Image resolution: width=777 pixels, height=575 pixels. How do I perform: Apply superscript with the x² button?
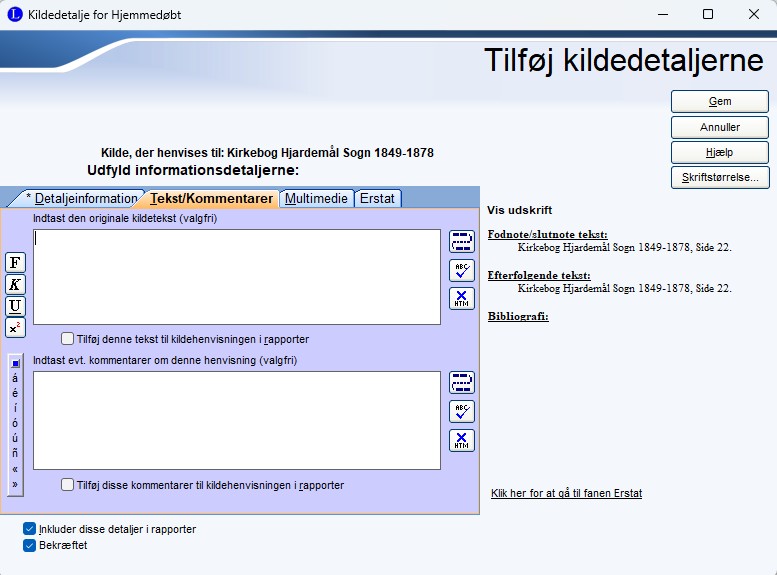click(x=15, y=327)
